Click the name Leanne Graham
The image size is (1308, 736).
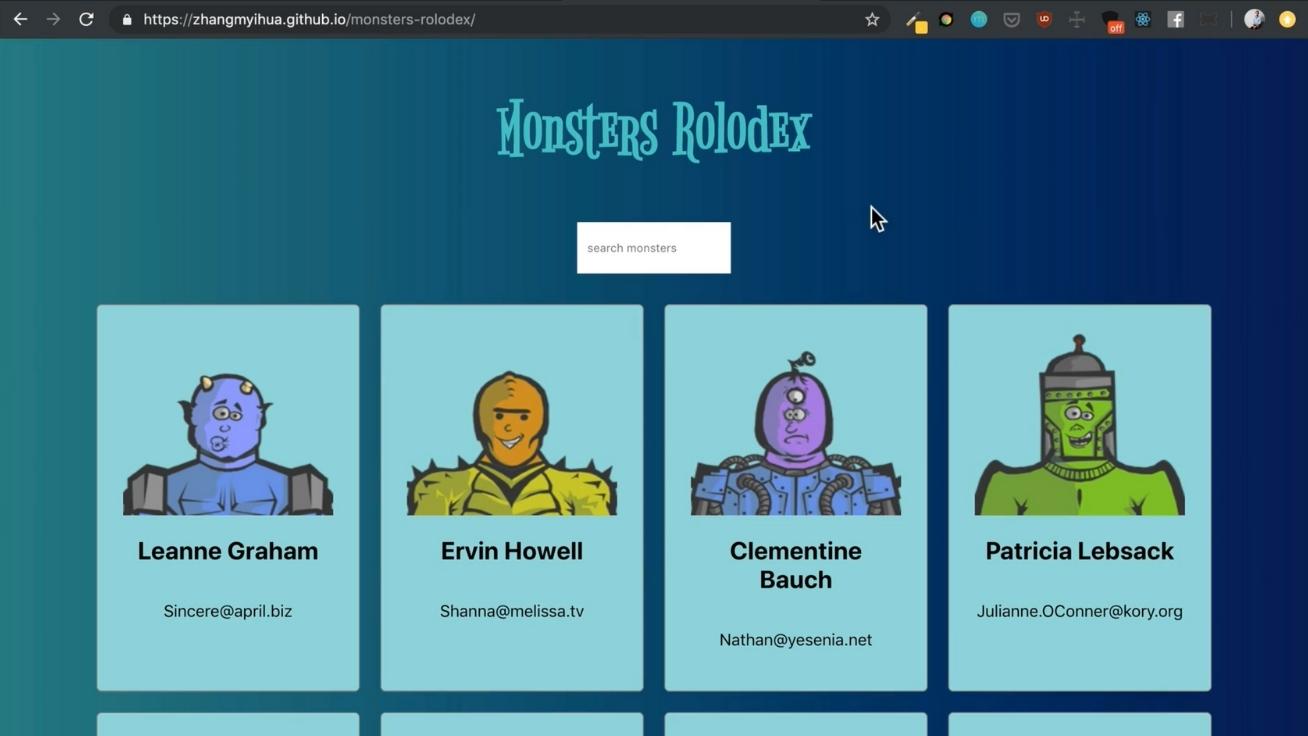(x=228, y=551)
